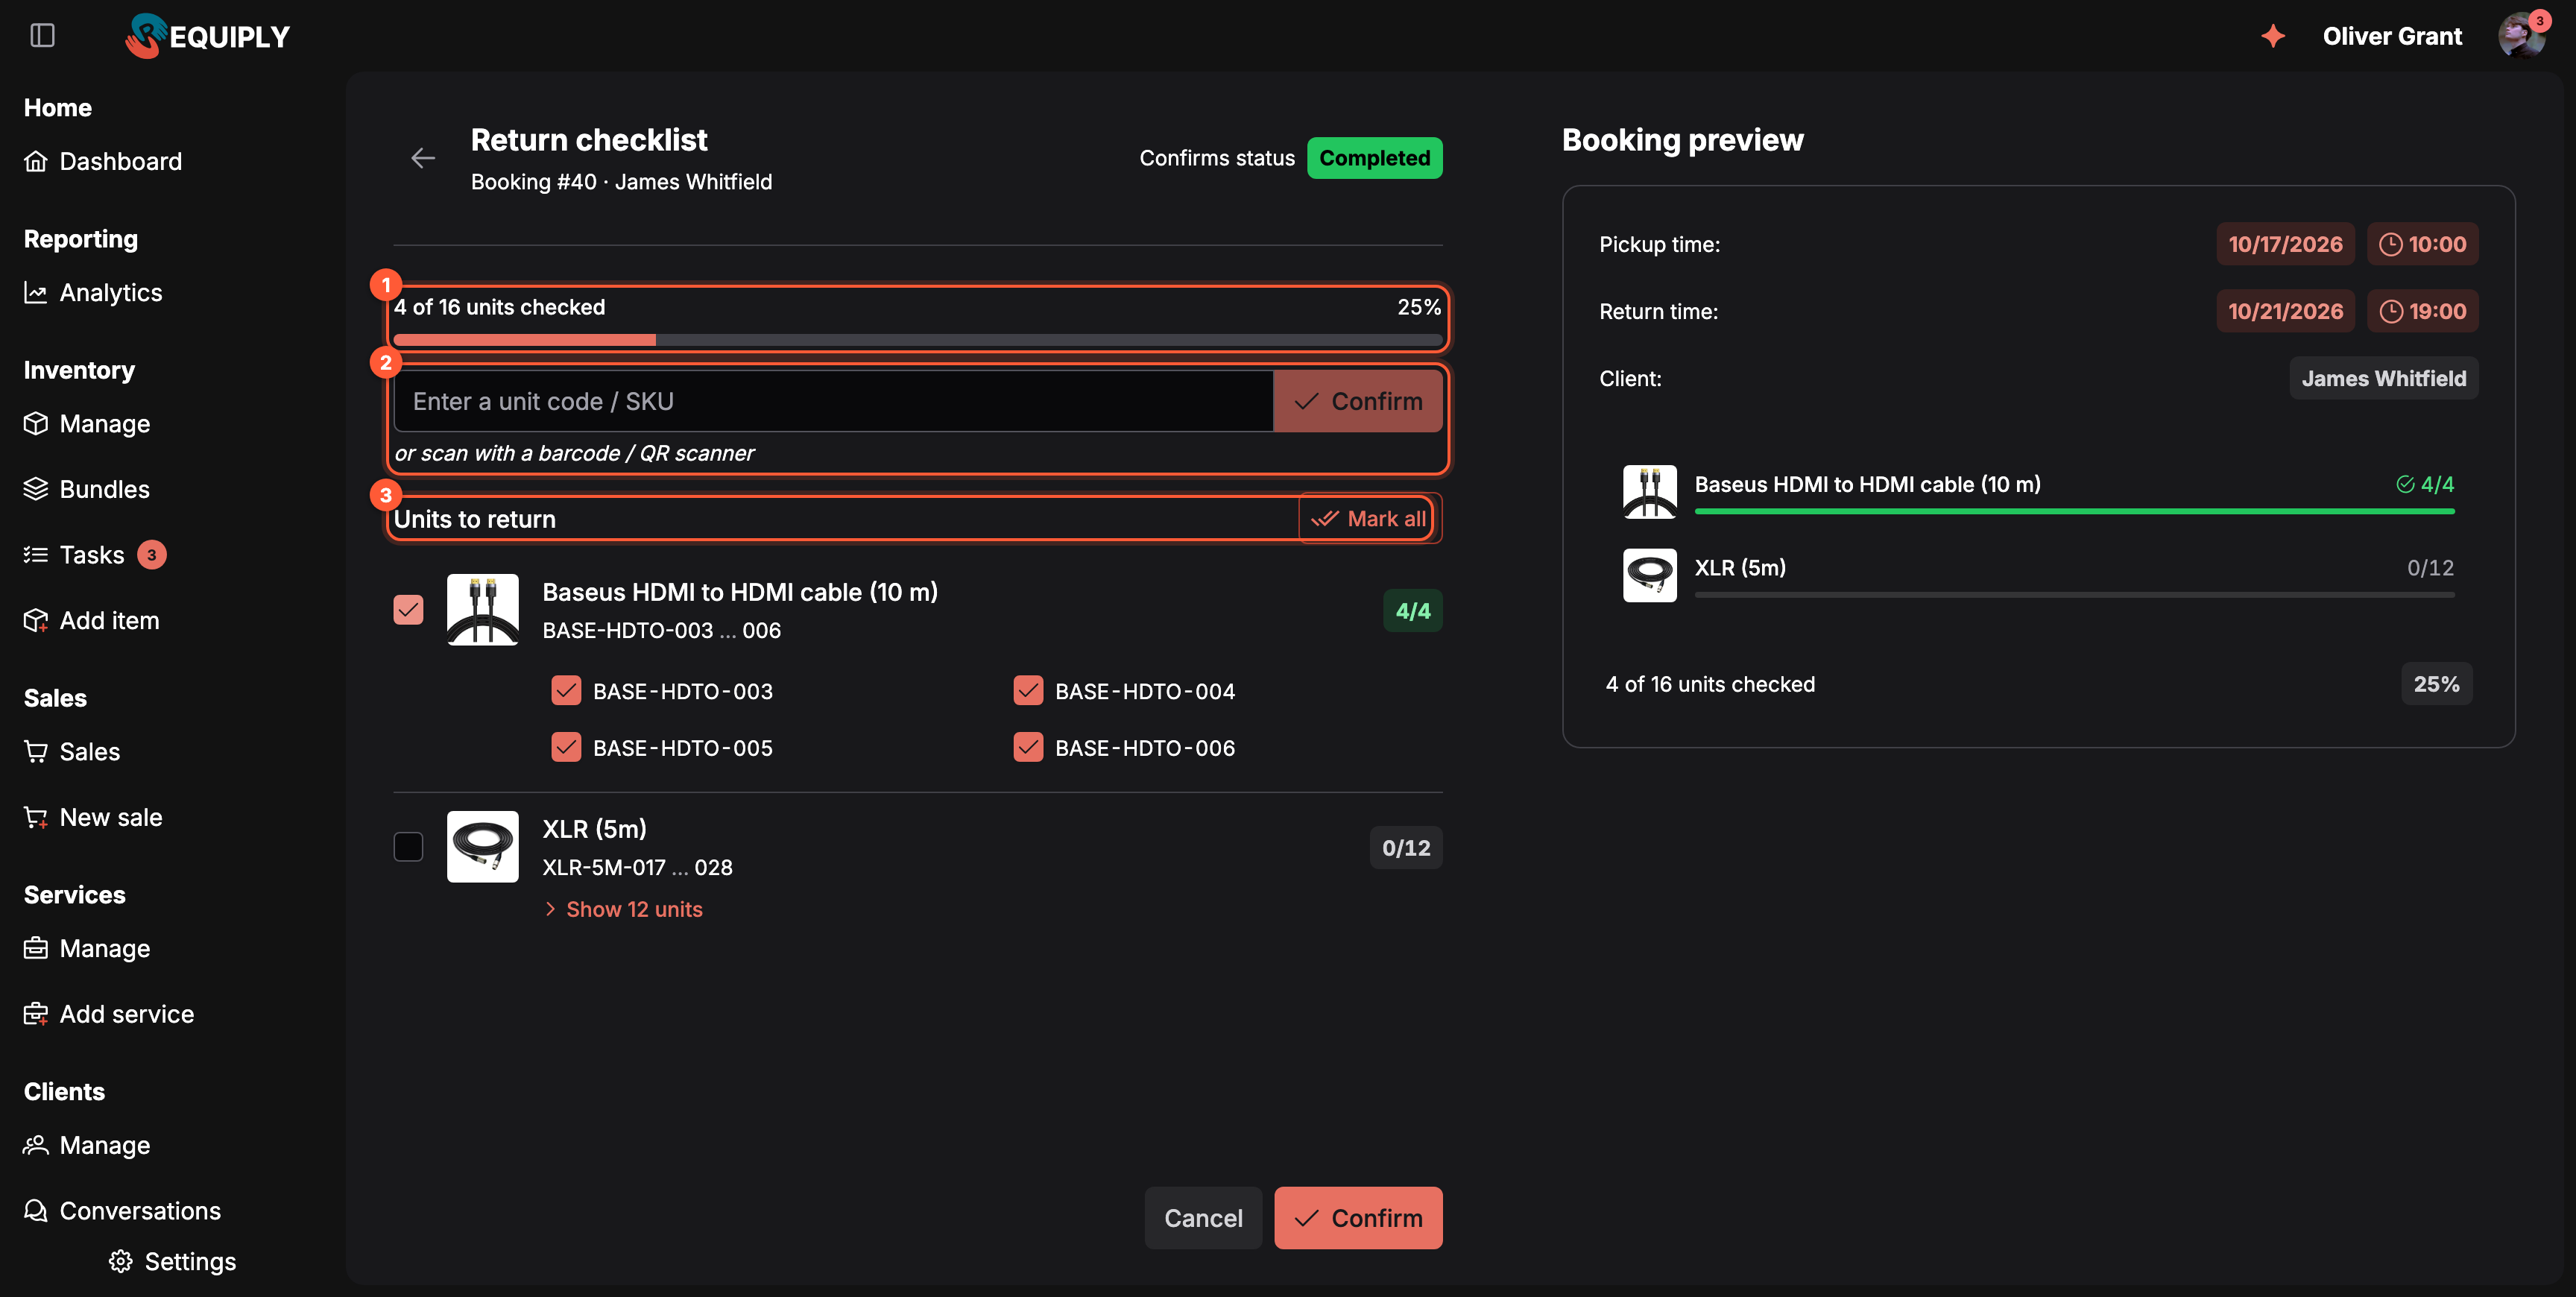Click Confirm next to unit code field
Viewport: 2576px width, 1297px height.
pyautogui.click(x=1358, y=401)
